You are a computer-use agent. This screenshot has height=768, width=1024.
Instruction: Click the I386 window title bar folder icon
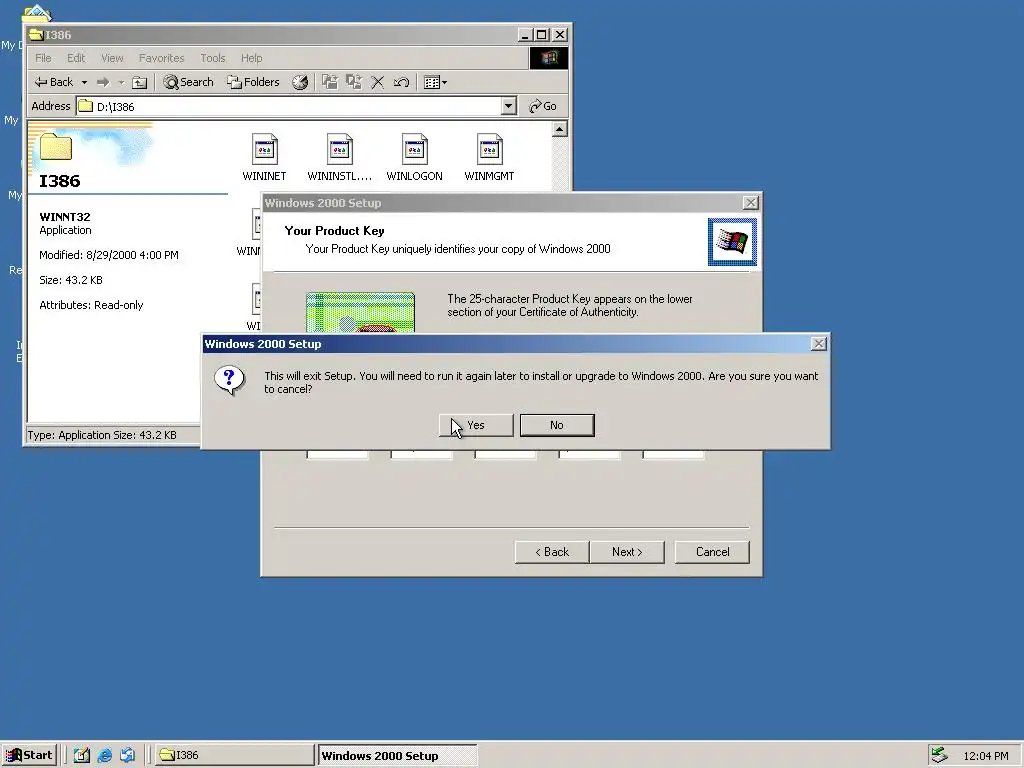point(37,35)
